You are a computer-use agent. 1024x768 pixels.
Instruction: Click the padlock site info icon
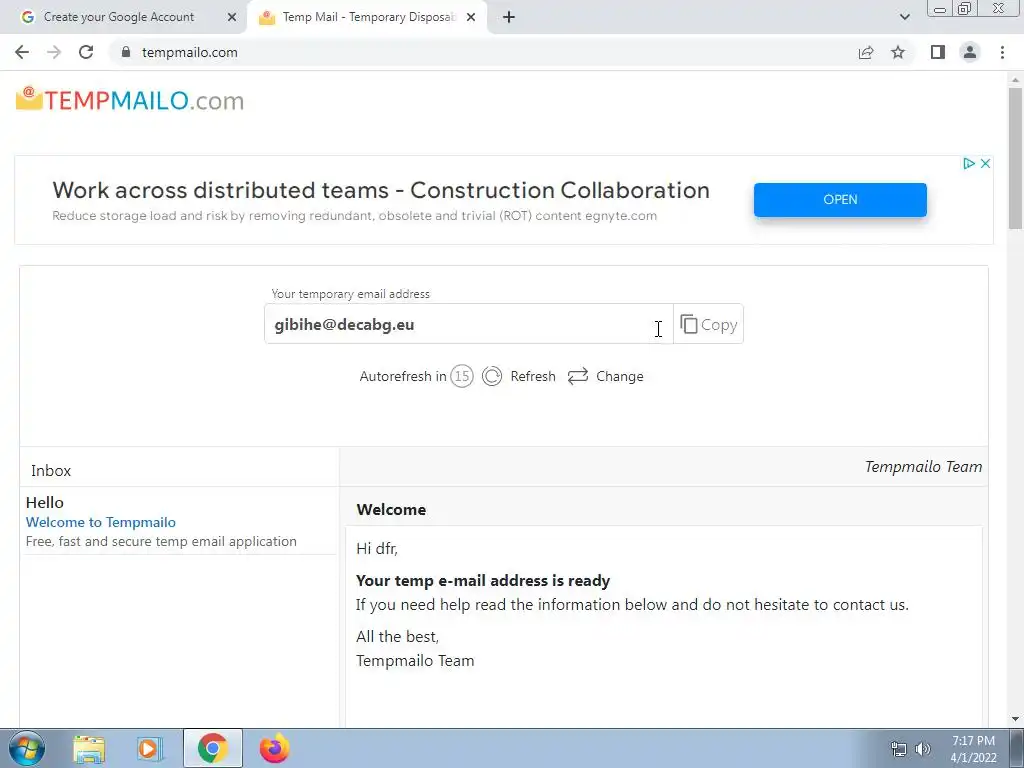click(126, 52)
